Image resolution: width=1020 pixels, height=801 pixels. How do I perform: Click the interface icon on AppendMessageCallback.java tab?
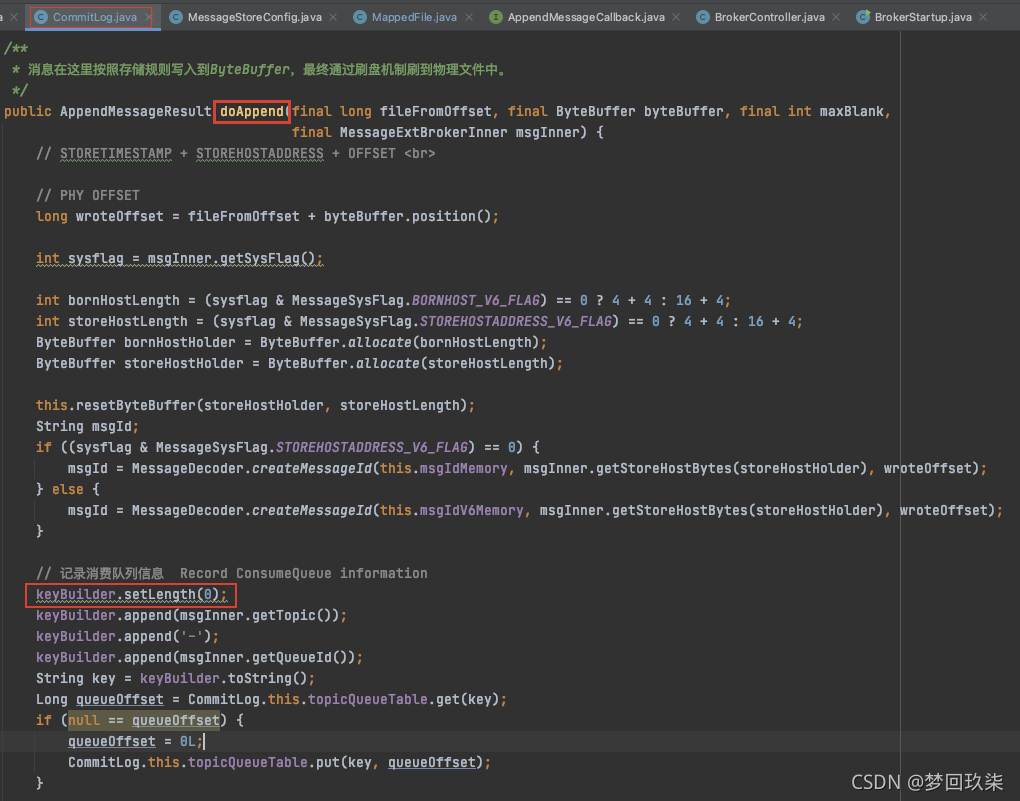tap(496, 17)
